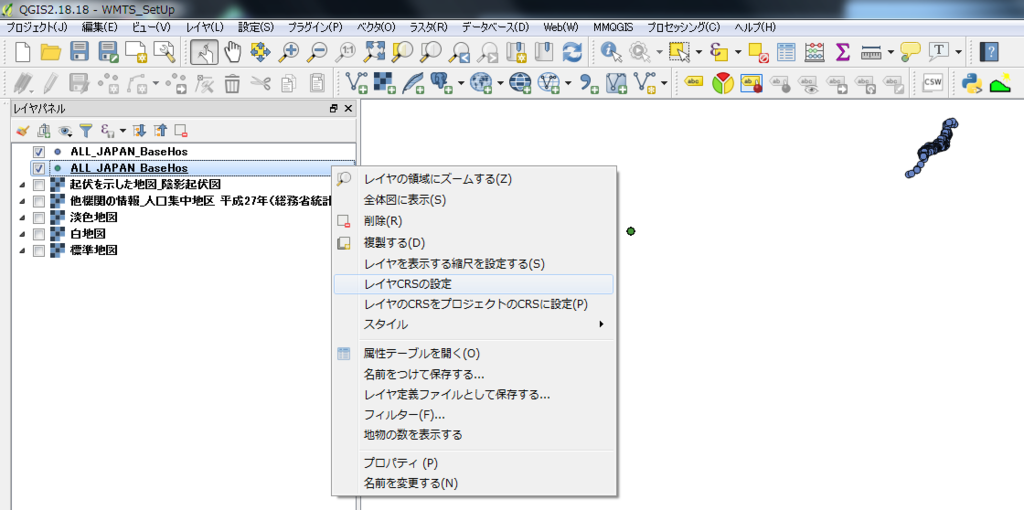Enable the 標準地図 layer checkbox
Image resolution: width=1024 pixels, height=510 pixels.
[x=39, y=251]
